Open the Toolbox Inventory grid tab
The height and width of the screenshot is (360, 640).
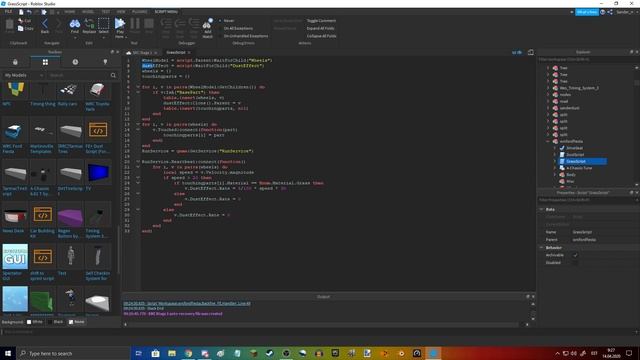pyautogui.click(x=45, y=62)
